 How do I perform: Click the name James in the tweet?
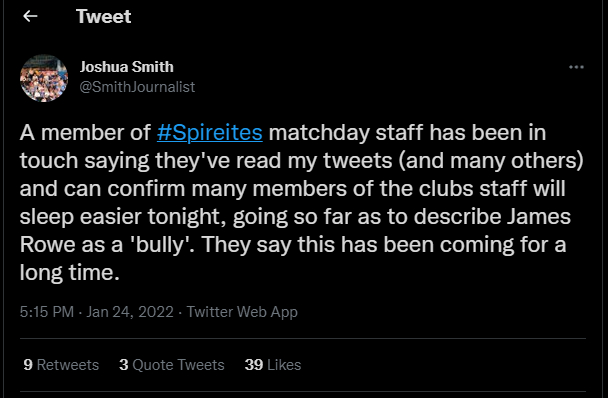point(539,216)
